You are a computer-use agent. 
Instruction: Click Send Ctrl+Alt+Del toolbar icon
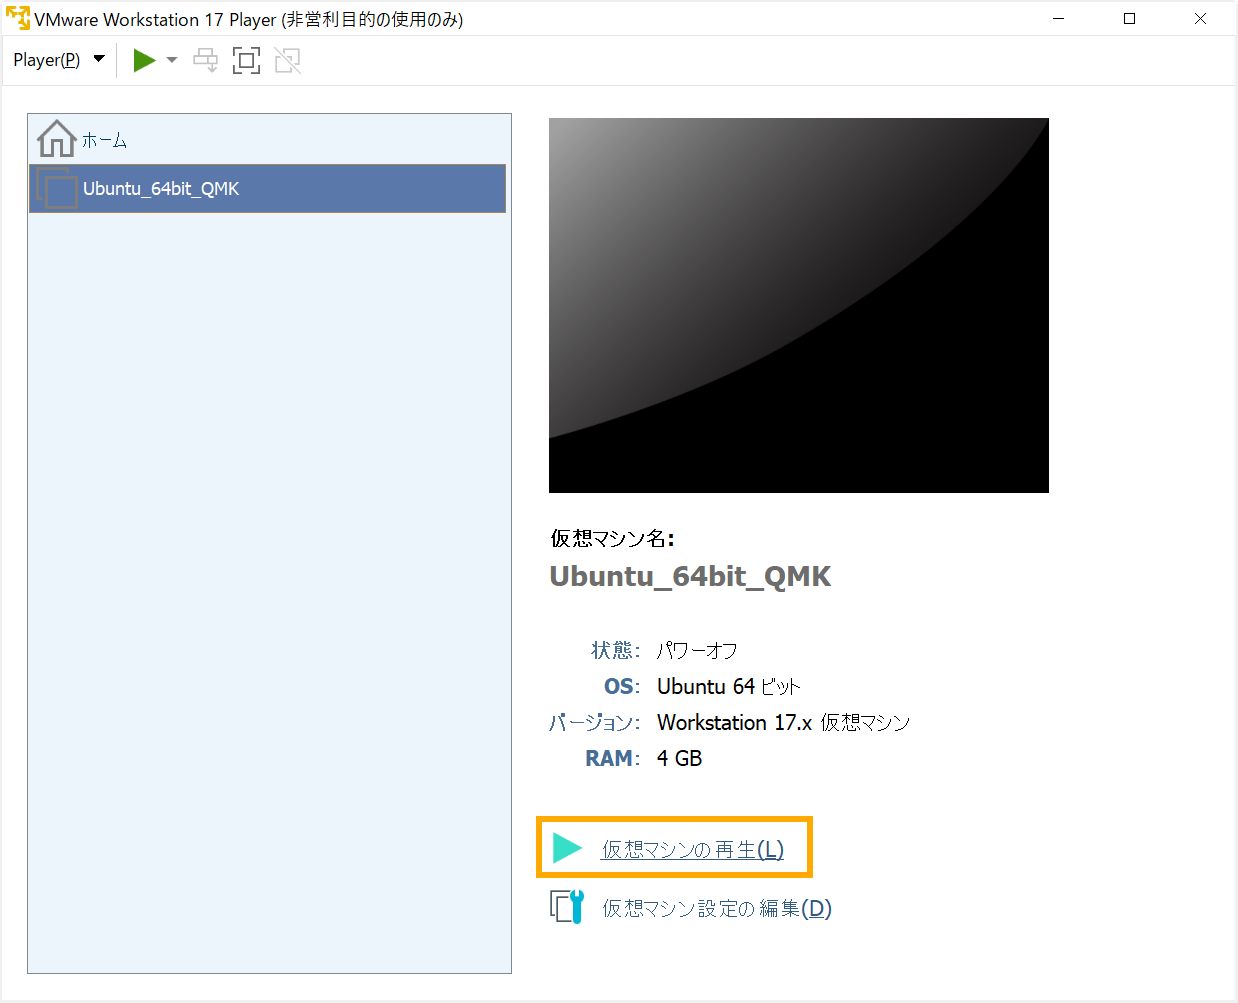[205, 60]
